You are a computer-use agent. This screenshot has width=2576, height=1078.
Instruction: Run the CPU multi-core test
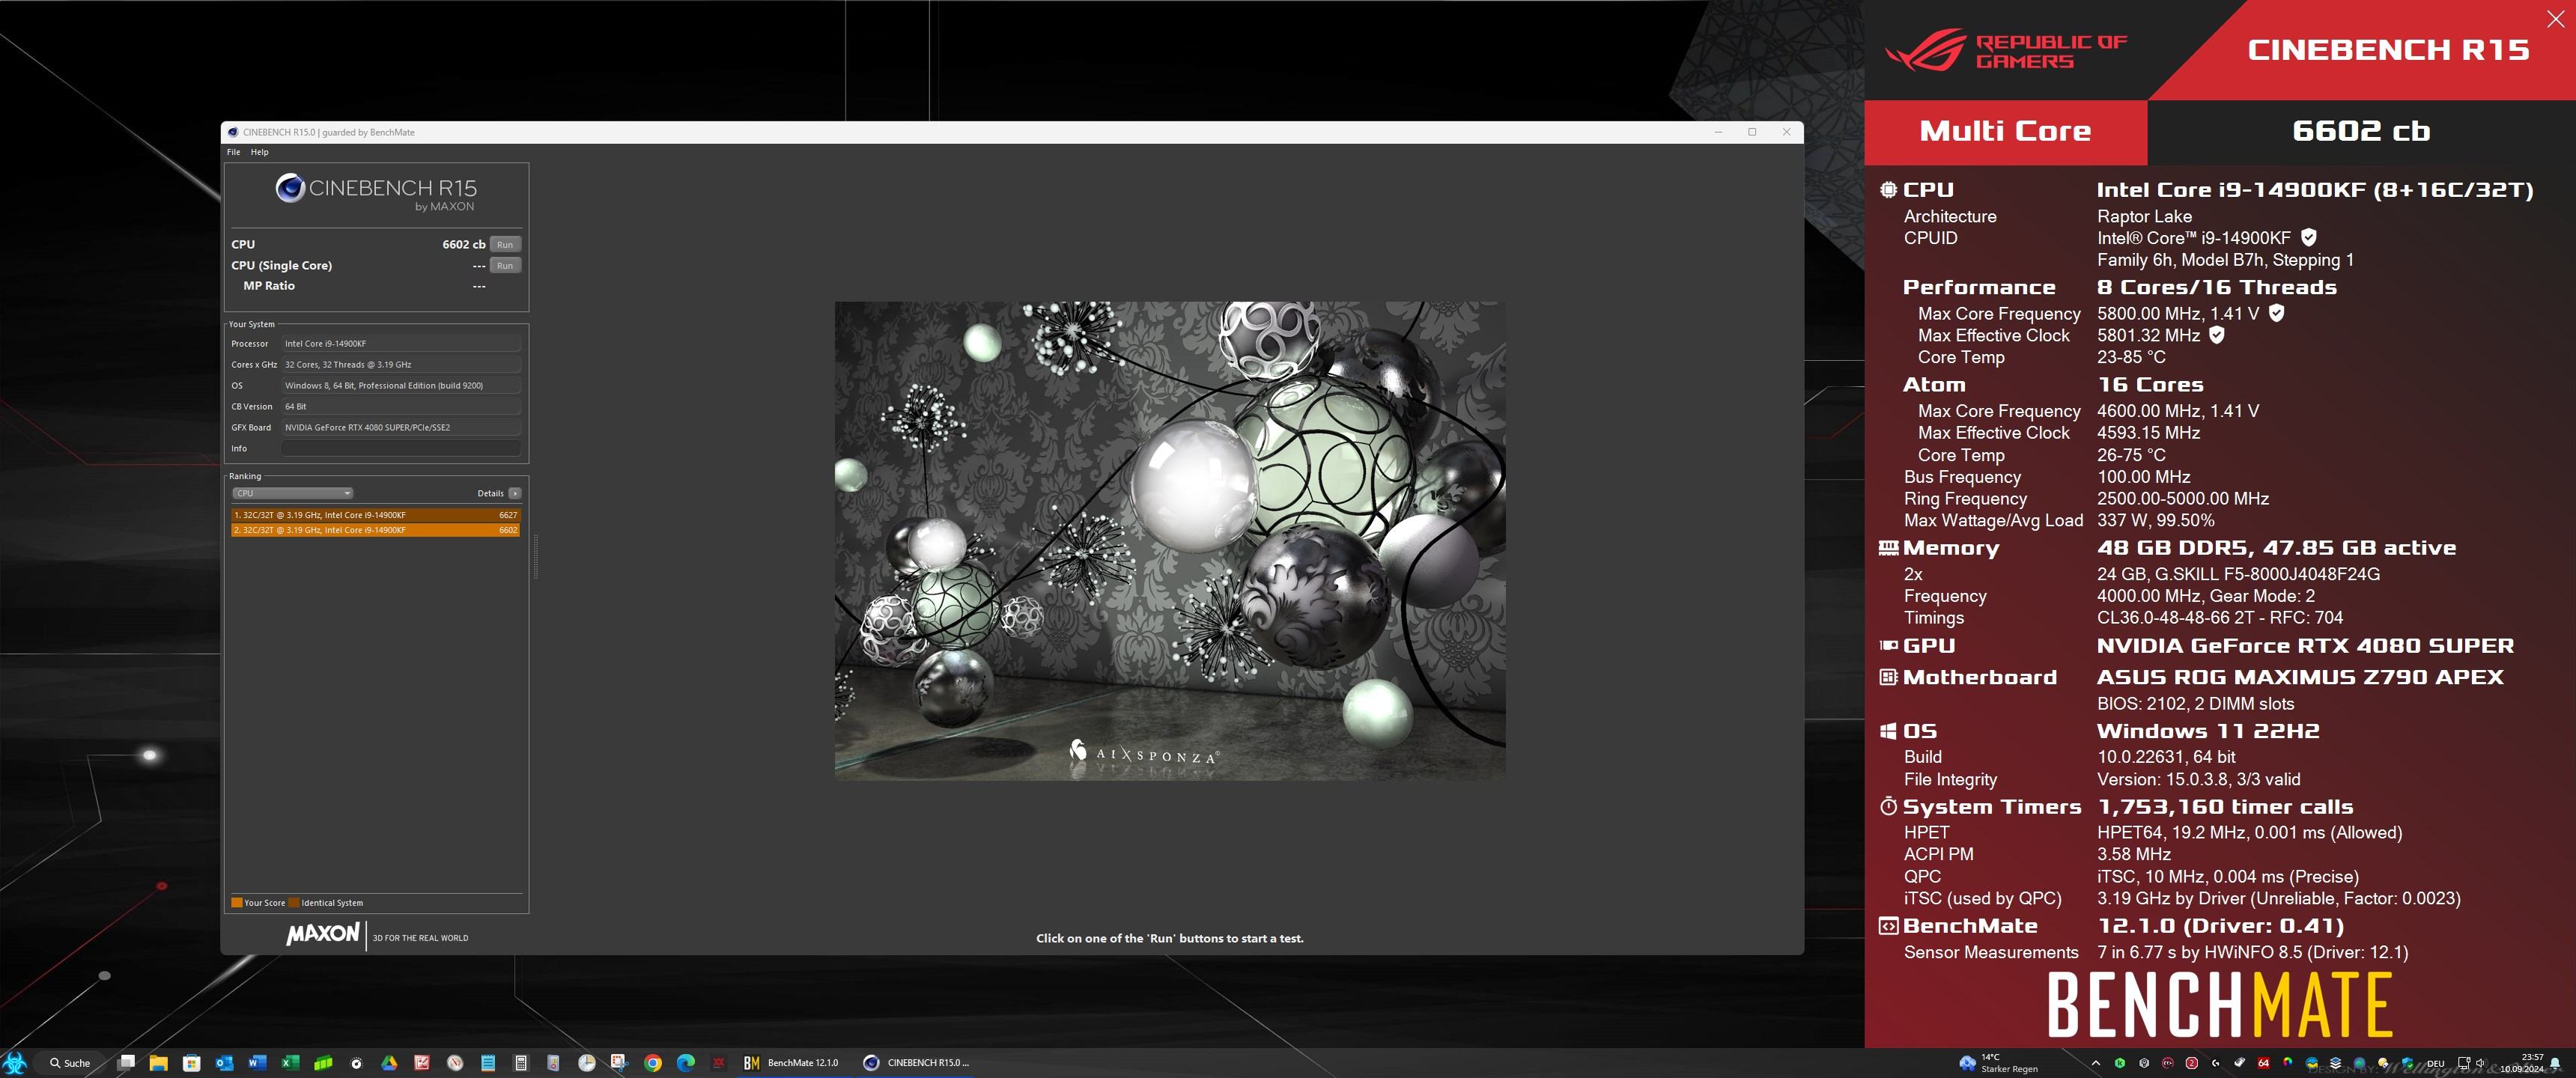pos(505,244)
